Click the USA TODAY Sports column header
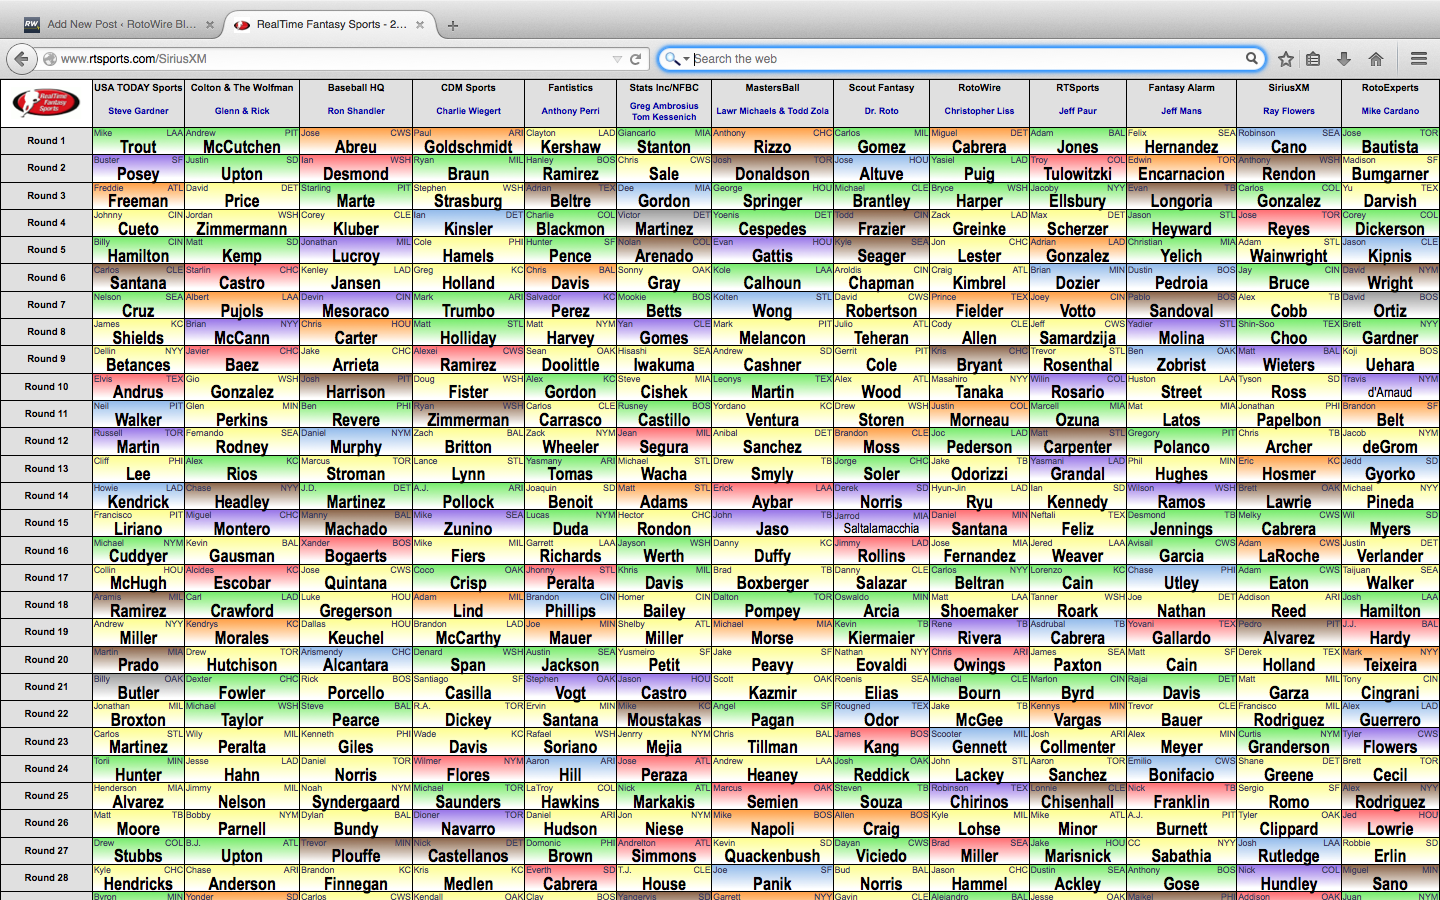The image size is (1440, 900). click(138, 88)
